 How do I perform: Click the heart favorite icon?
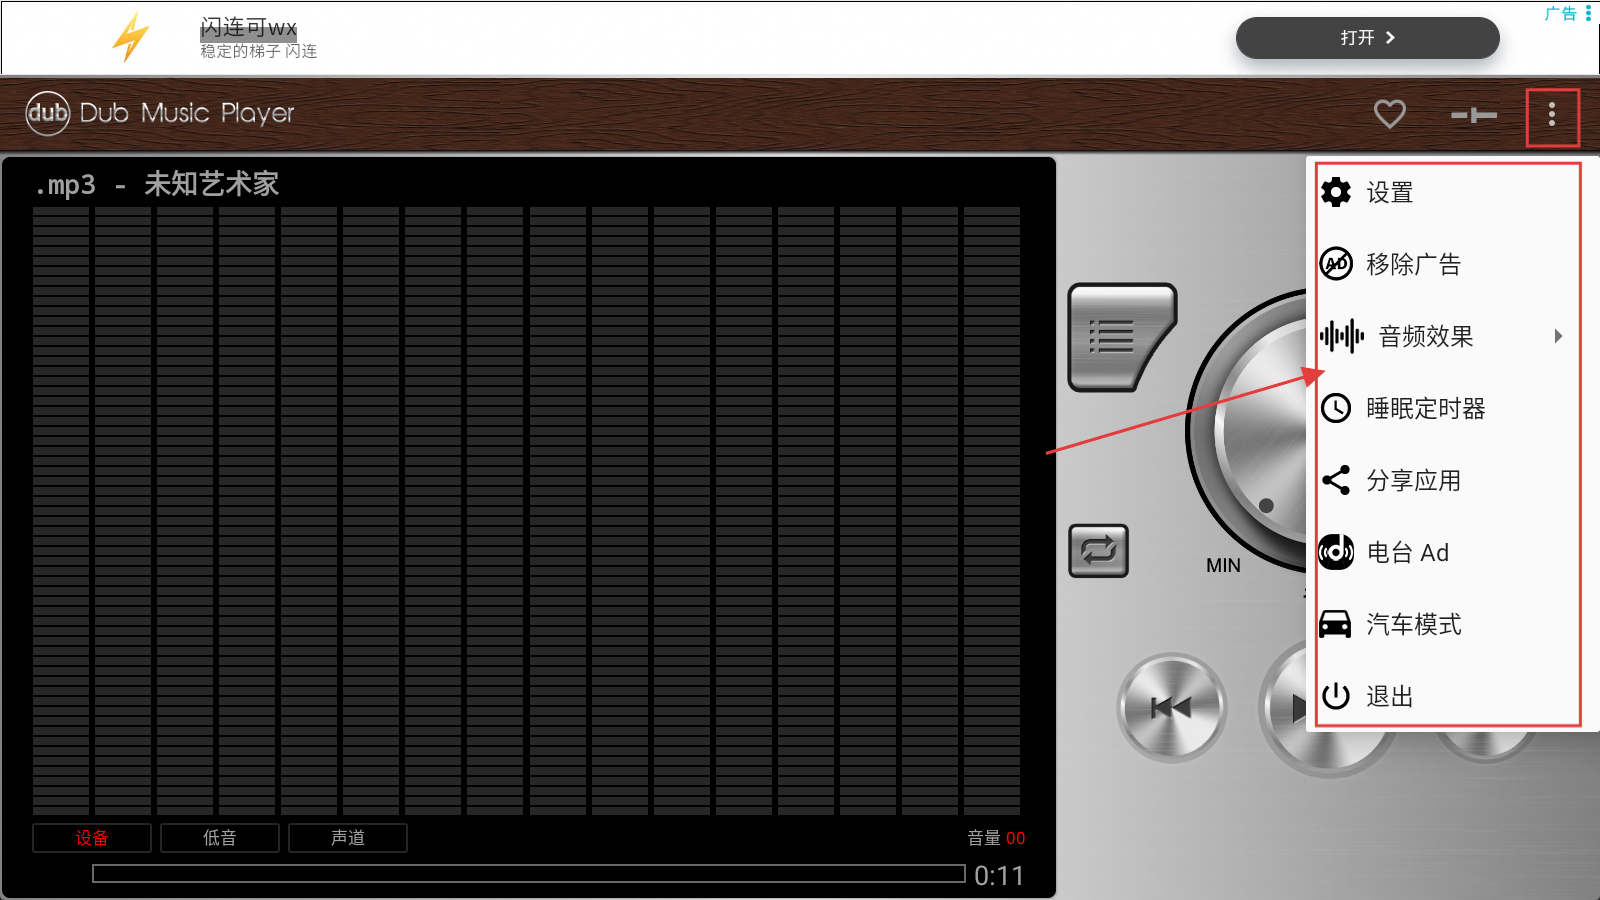pyautogui.click(x=1389, y=114)
